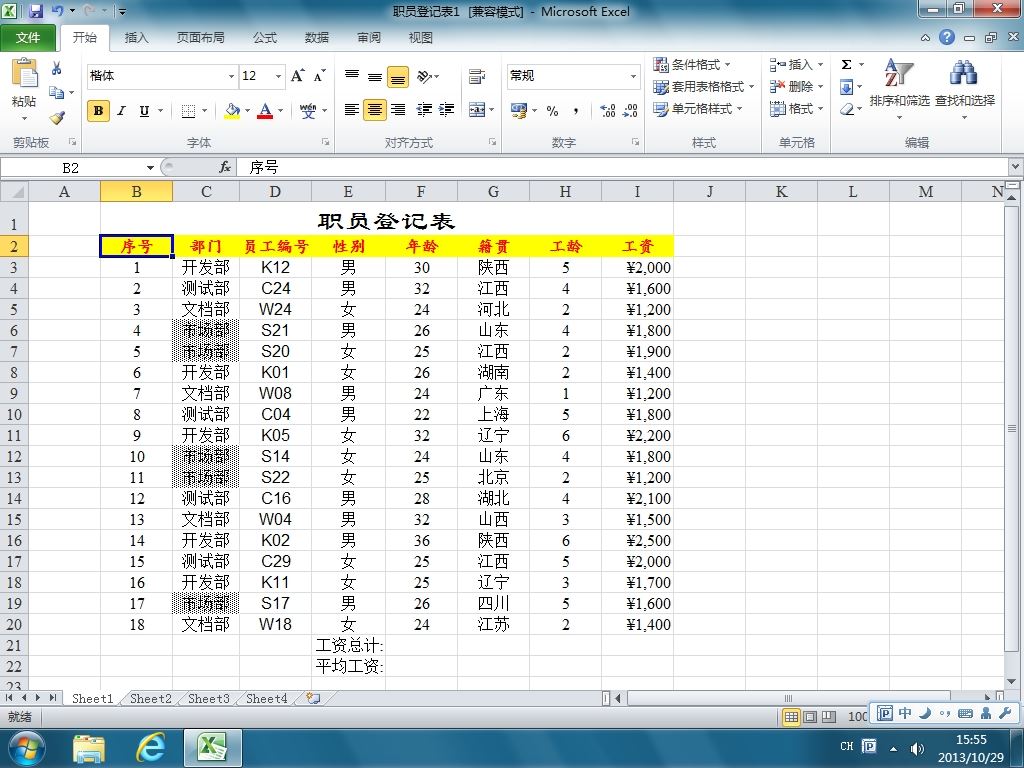Click the borders icon
The height and width of the screenshot is (768, 1024).
(188, 111)
